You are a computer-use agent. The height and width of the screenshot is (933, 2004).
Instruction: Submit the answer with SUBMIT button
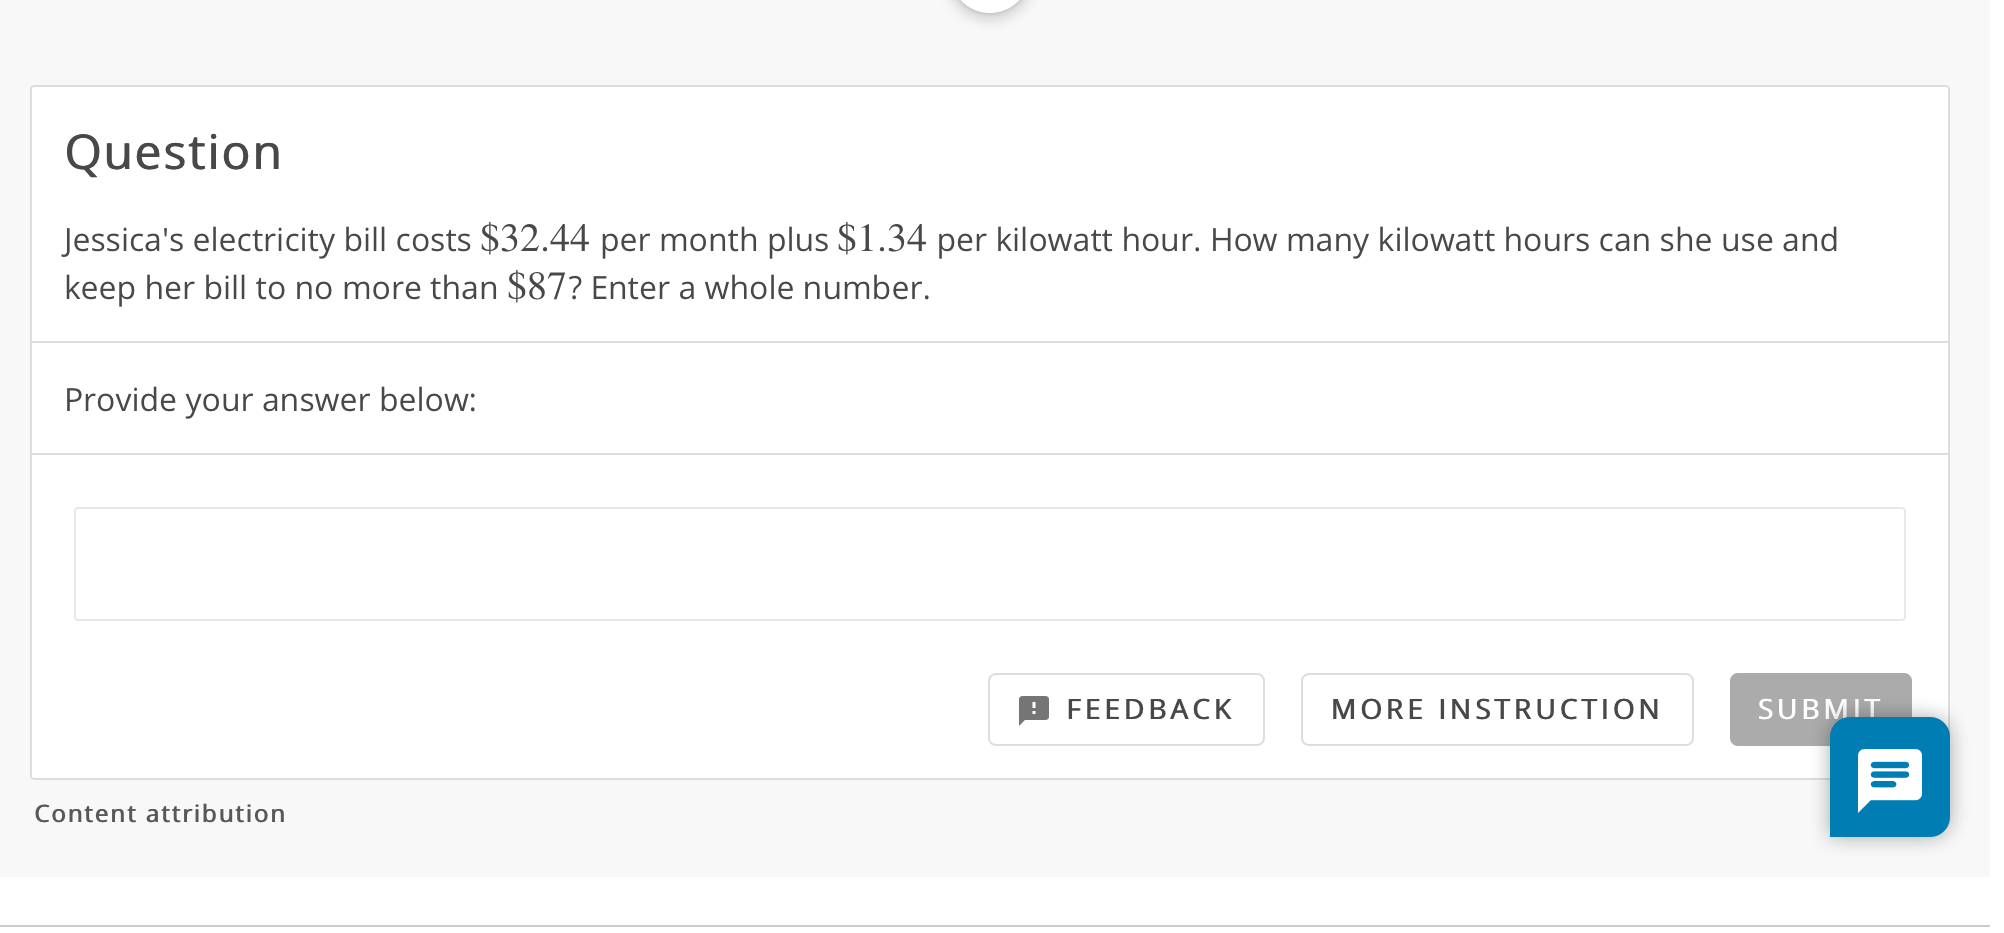pyautogui.click(x=1780, y=698)
